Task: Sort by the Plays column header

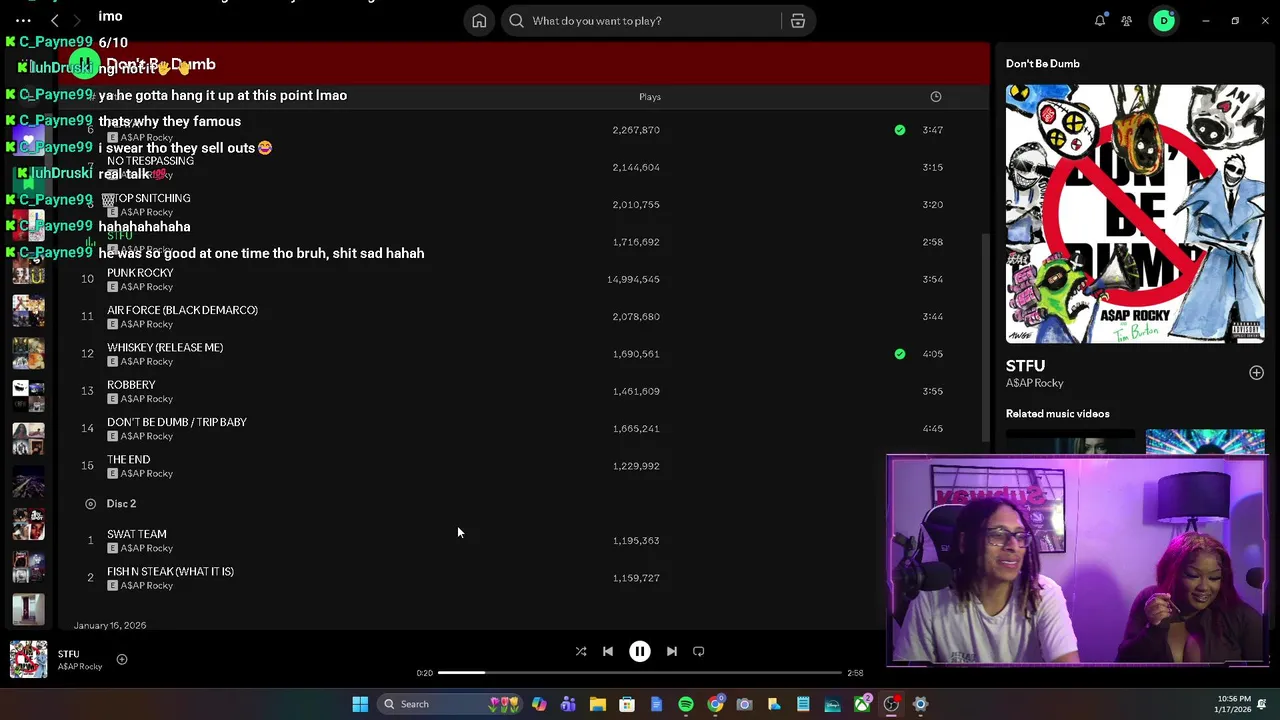Action: [650, 97]
